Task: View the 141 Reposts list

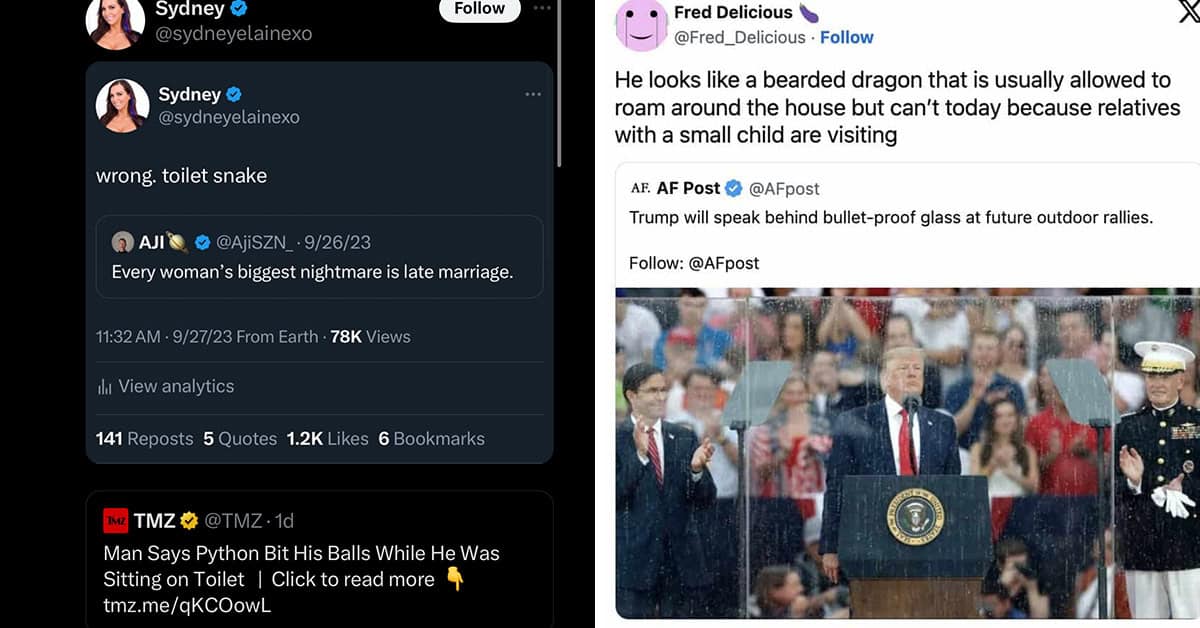Action: tap(144, 438)
